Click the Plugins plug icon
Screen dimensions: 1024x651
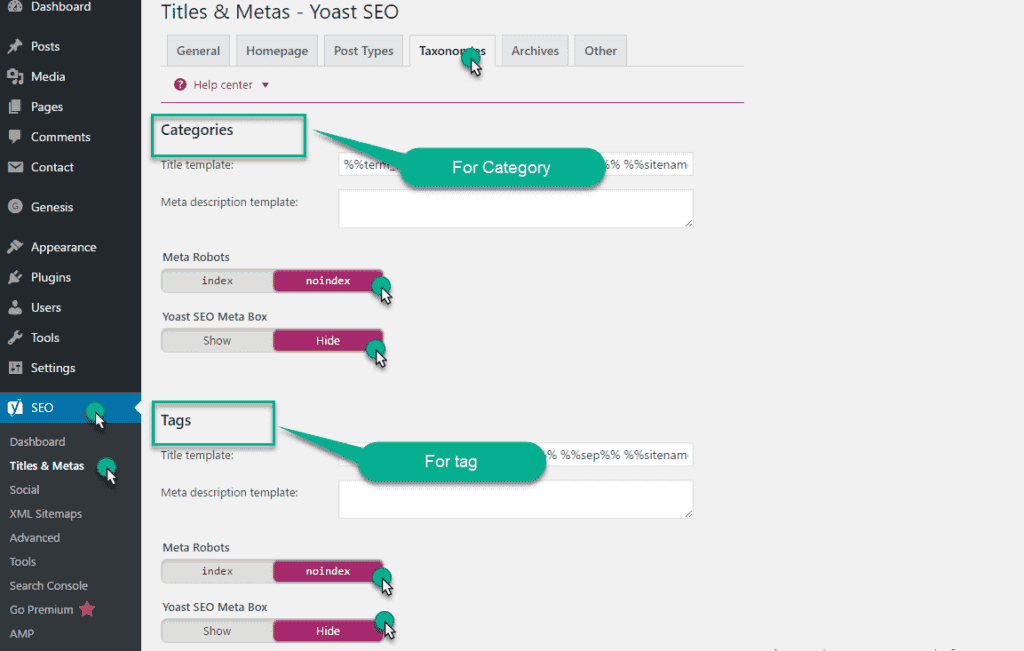click(15, 278)
